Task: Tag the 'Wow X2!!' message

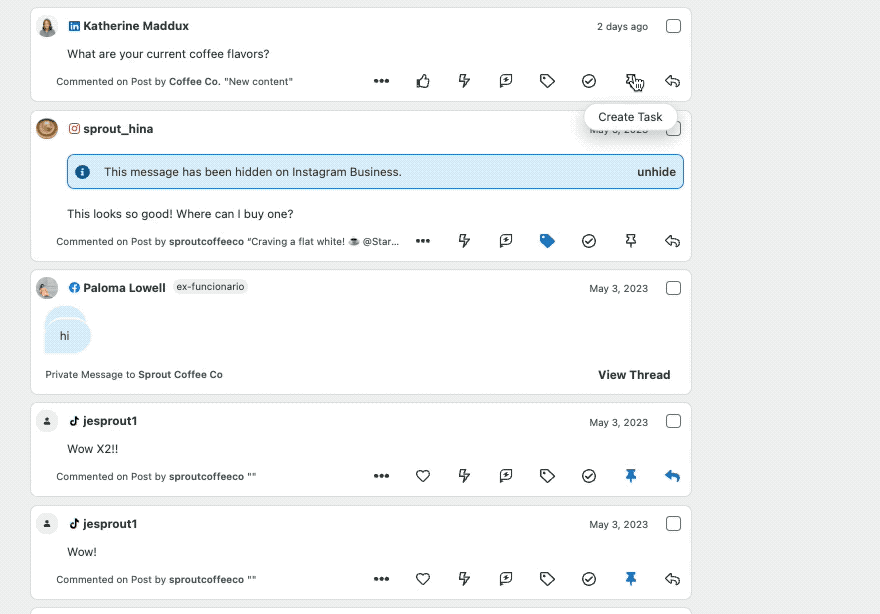Action: pos(547,476)
